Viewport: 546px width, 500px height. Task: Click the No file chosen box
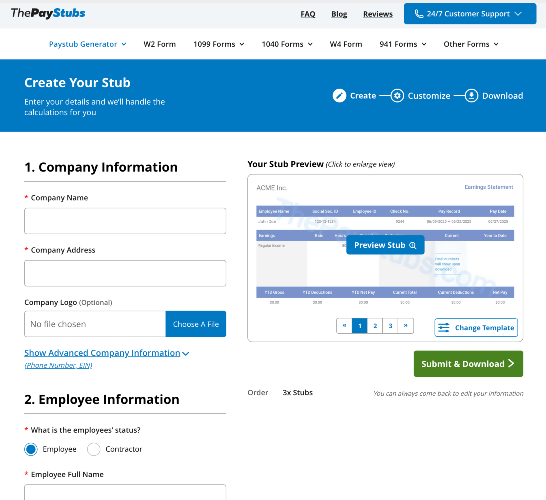tap(95, 324)
